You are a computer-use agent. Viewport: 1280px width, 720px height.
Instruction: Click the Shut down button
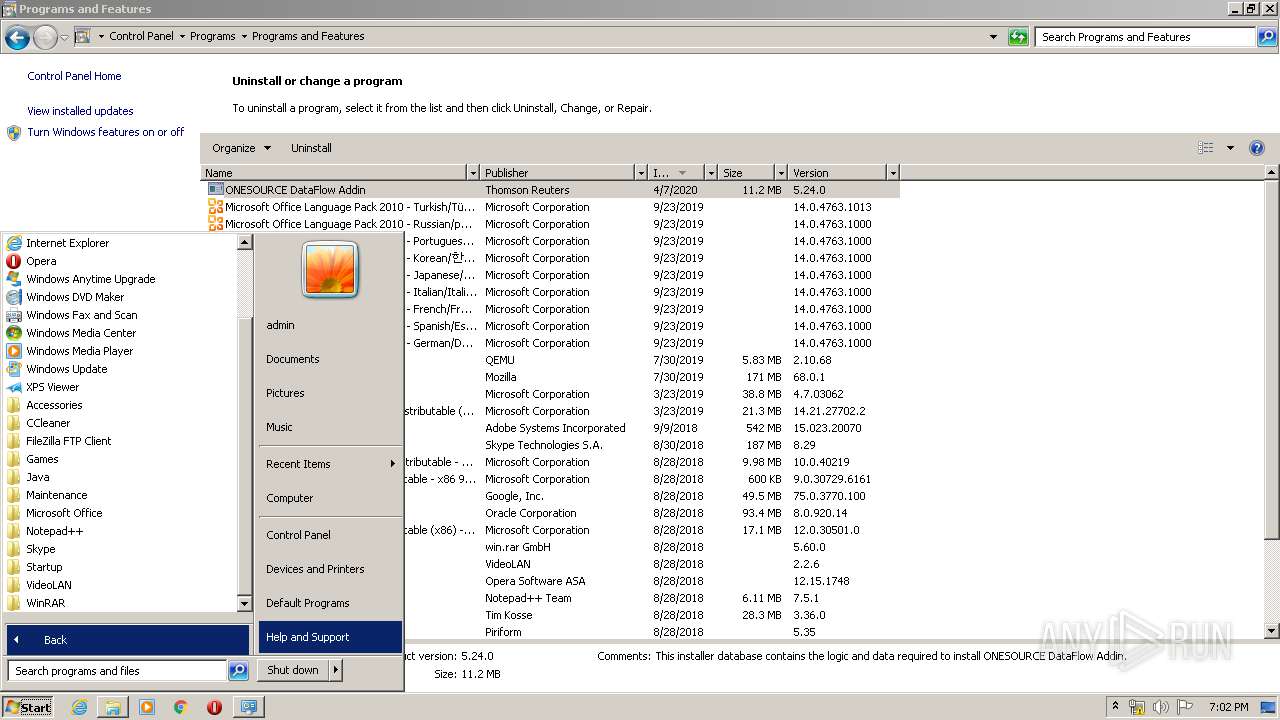(x=293, y=670)
